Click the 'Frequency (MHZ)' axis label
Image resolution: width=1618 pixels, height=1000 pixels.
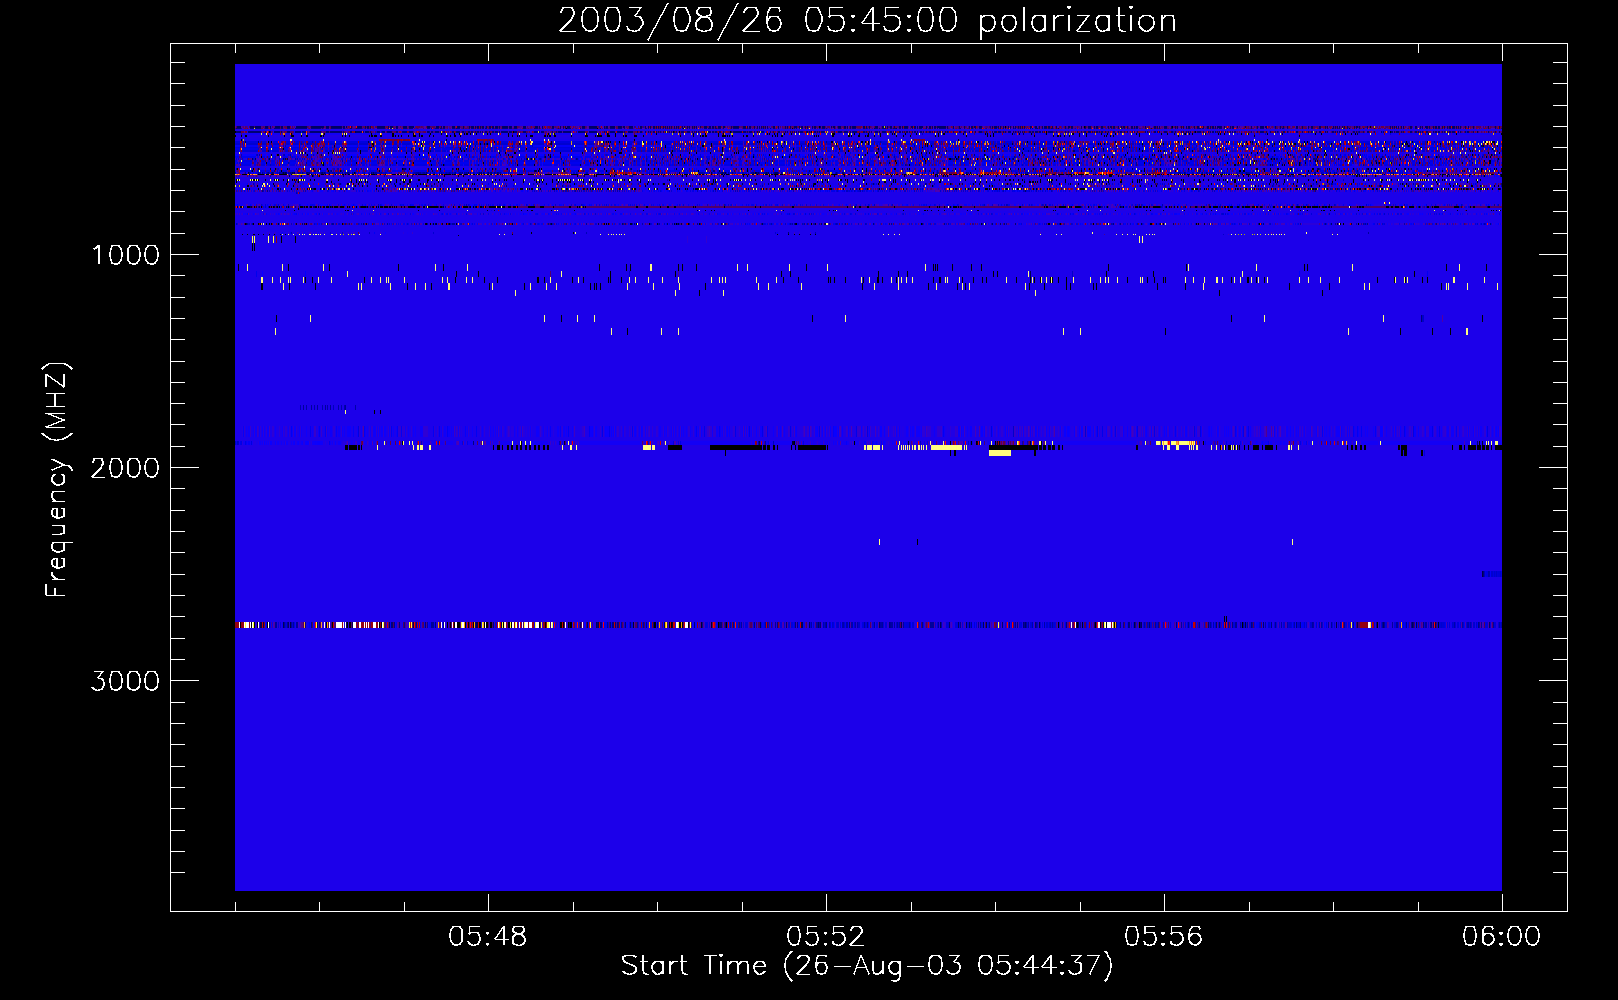[x=58, y=480]
